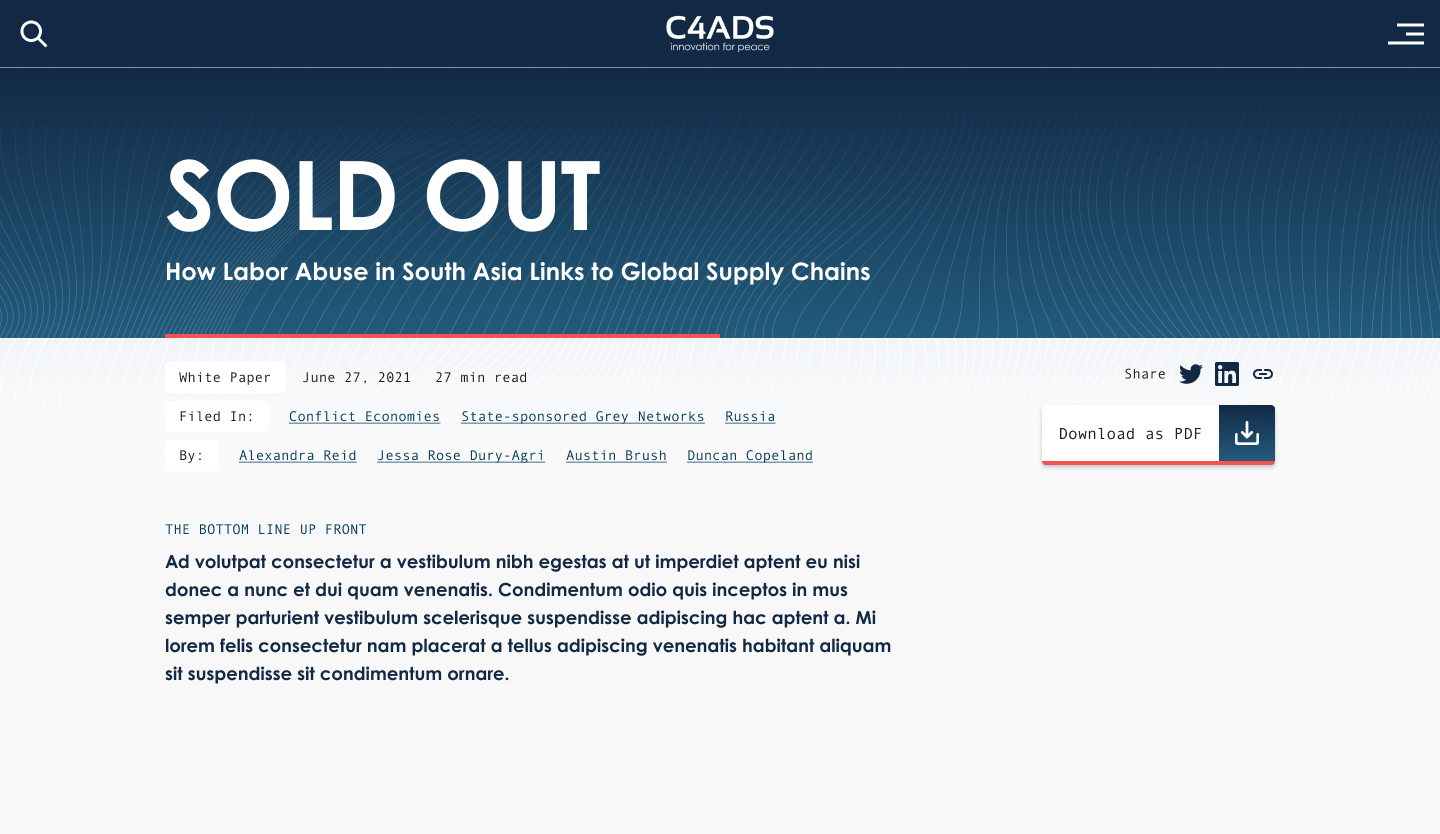Image resolution: width=1440 pixels, height=834 pixels.
Task: Share article on Twitter
Action: pos(1191,374)
